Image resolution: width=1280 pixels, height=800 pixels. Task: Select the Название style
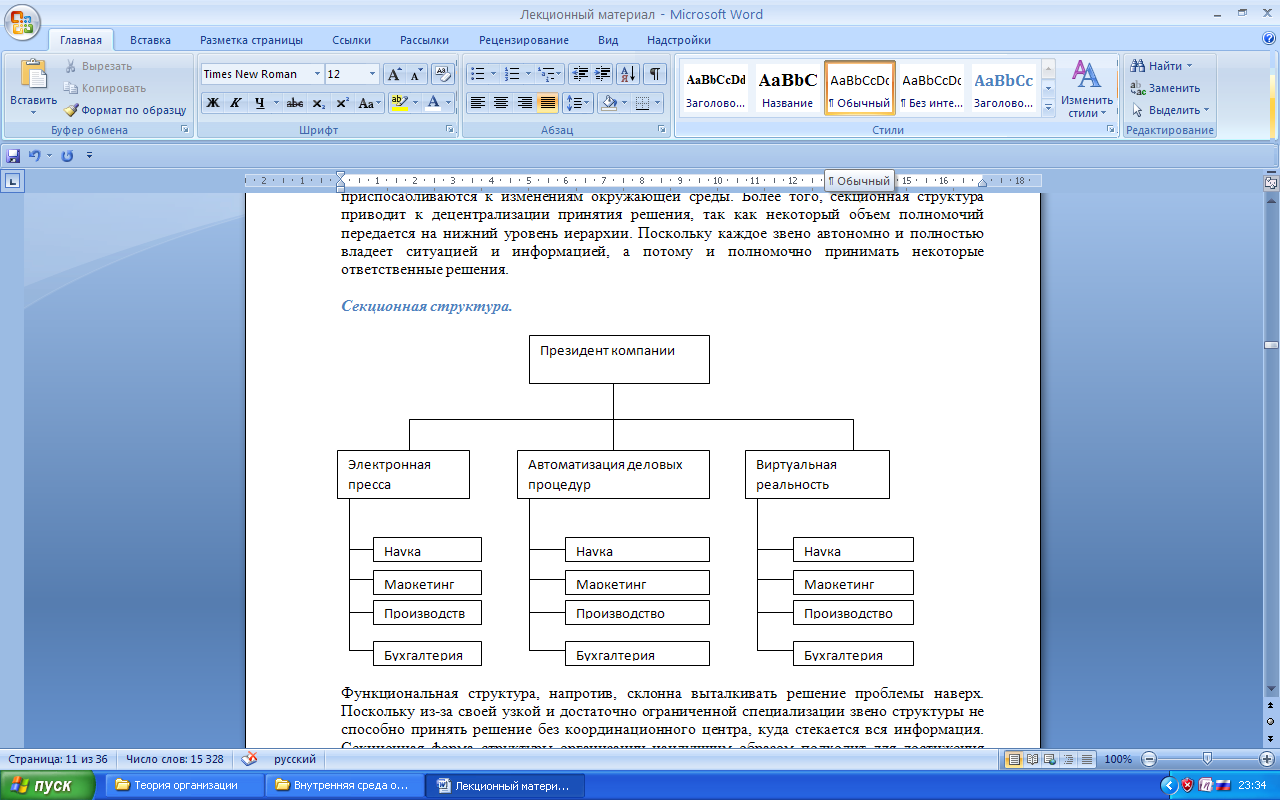pos(788,88)
